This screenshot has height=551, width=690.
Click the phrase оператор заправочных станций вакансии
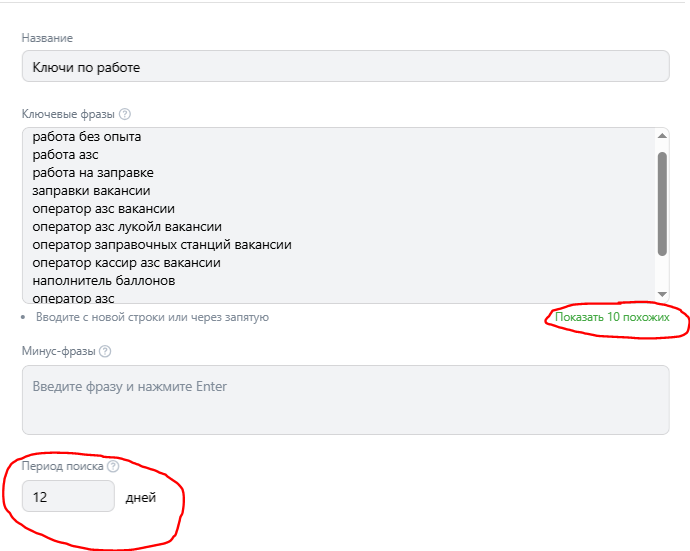tap(162, 245)
